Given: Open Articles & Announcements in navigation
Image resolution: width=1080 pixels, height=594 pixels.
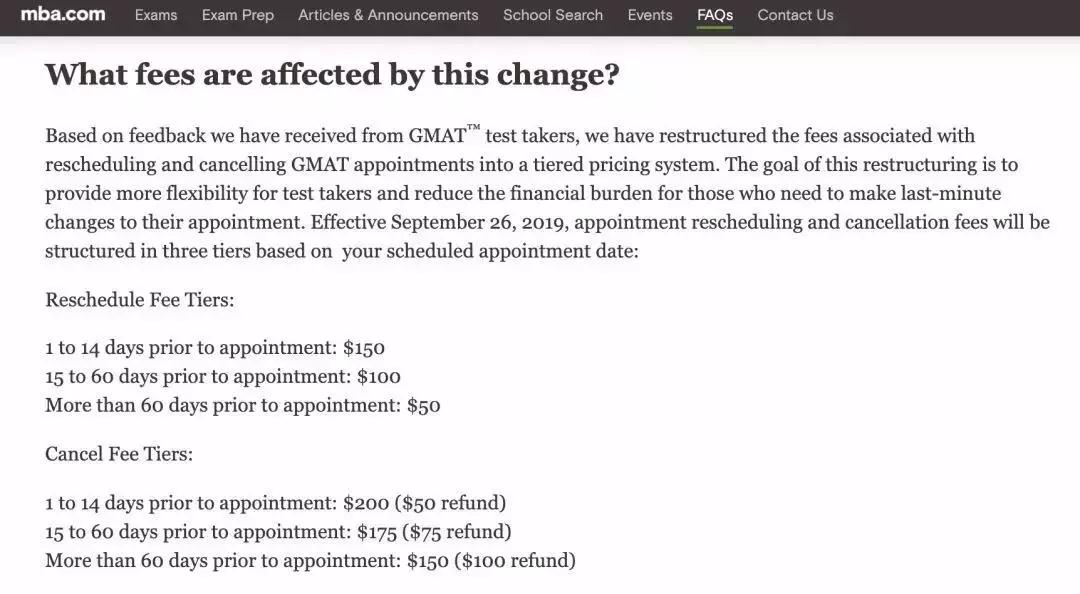Looking at the screenshot, I should pyautogui.click(x=388, y=15).
